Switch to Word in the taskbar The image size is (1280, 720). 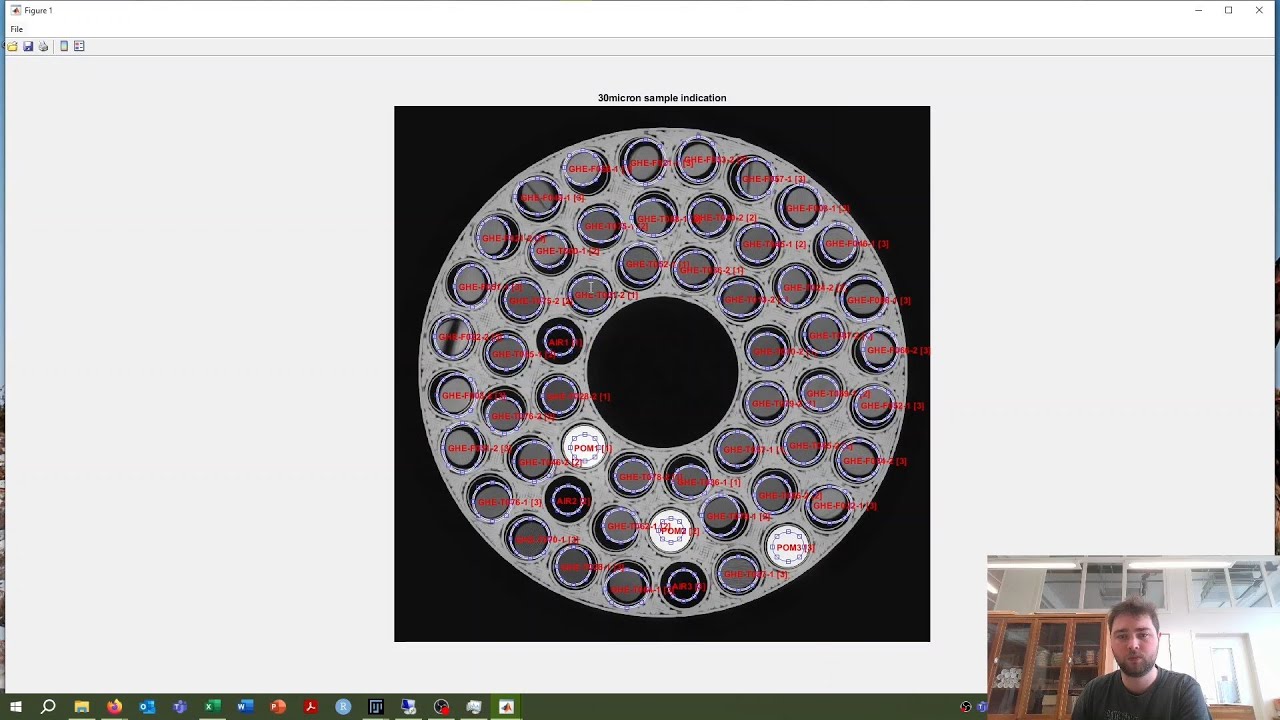pos(245,707)
